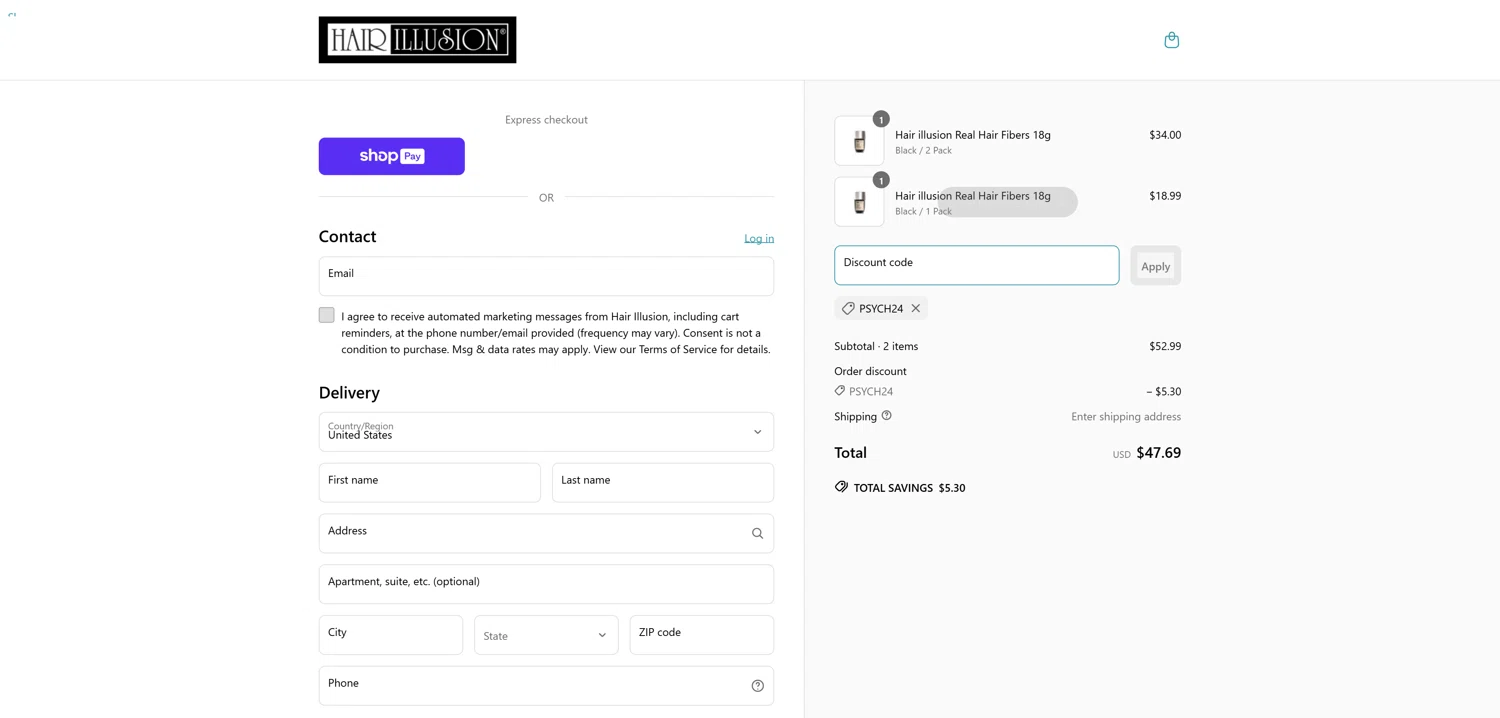
Task: Click the tag icon in PSYCH24 chip
Action: [x=848, y=308]
